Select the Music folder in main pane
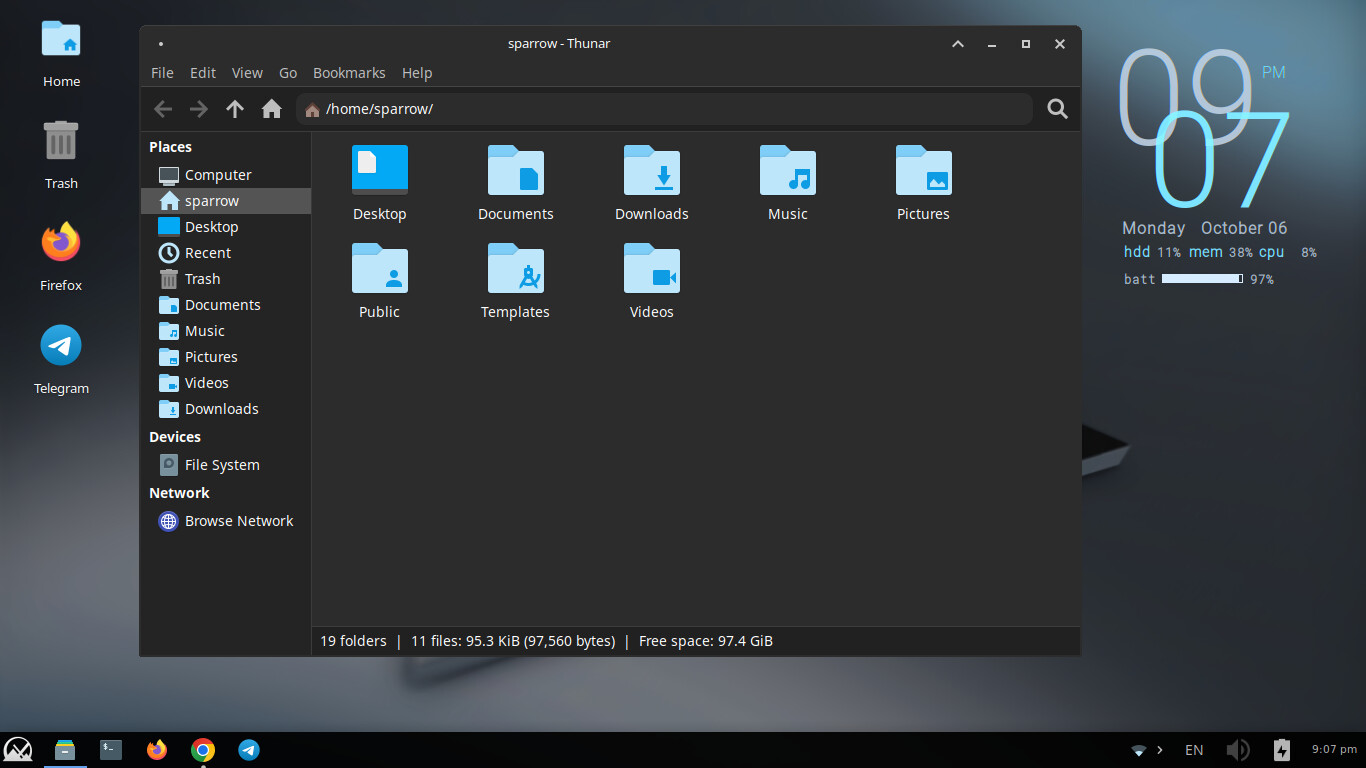 tap(787, 171)
